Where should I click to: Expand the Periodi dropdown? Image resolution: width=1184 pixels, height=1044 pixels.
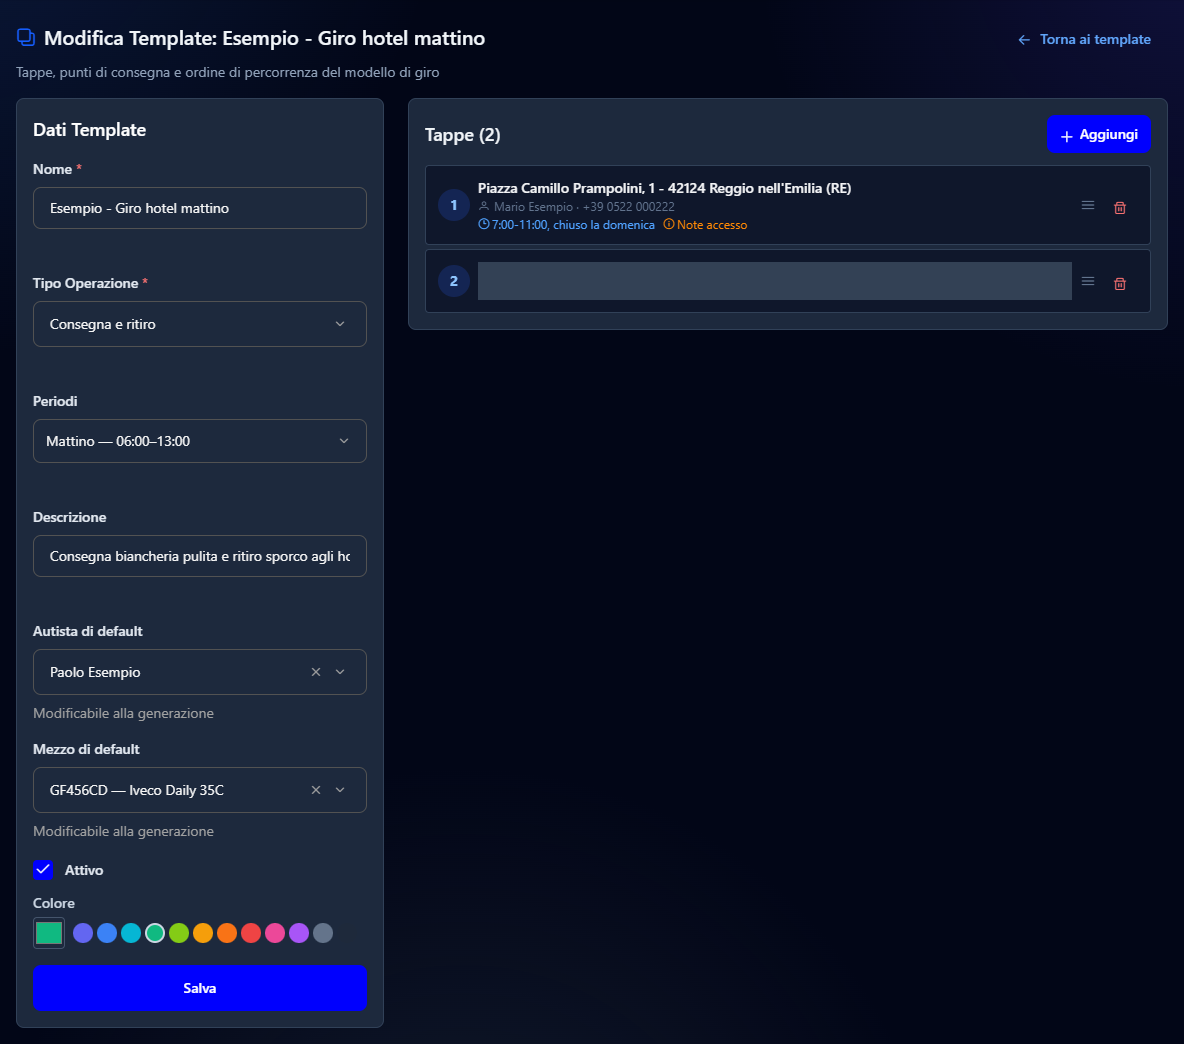pyautogui.click(x=199, y=441)
